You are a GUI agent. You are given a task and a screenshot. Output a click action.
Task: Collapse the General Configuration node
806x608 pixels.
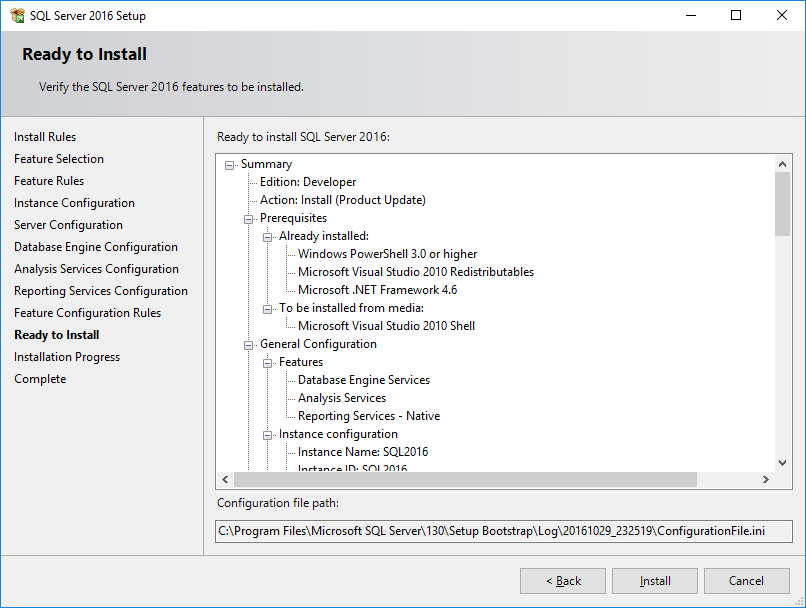pos(248,345)
